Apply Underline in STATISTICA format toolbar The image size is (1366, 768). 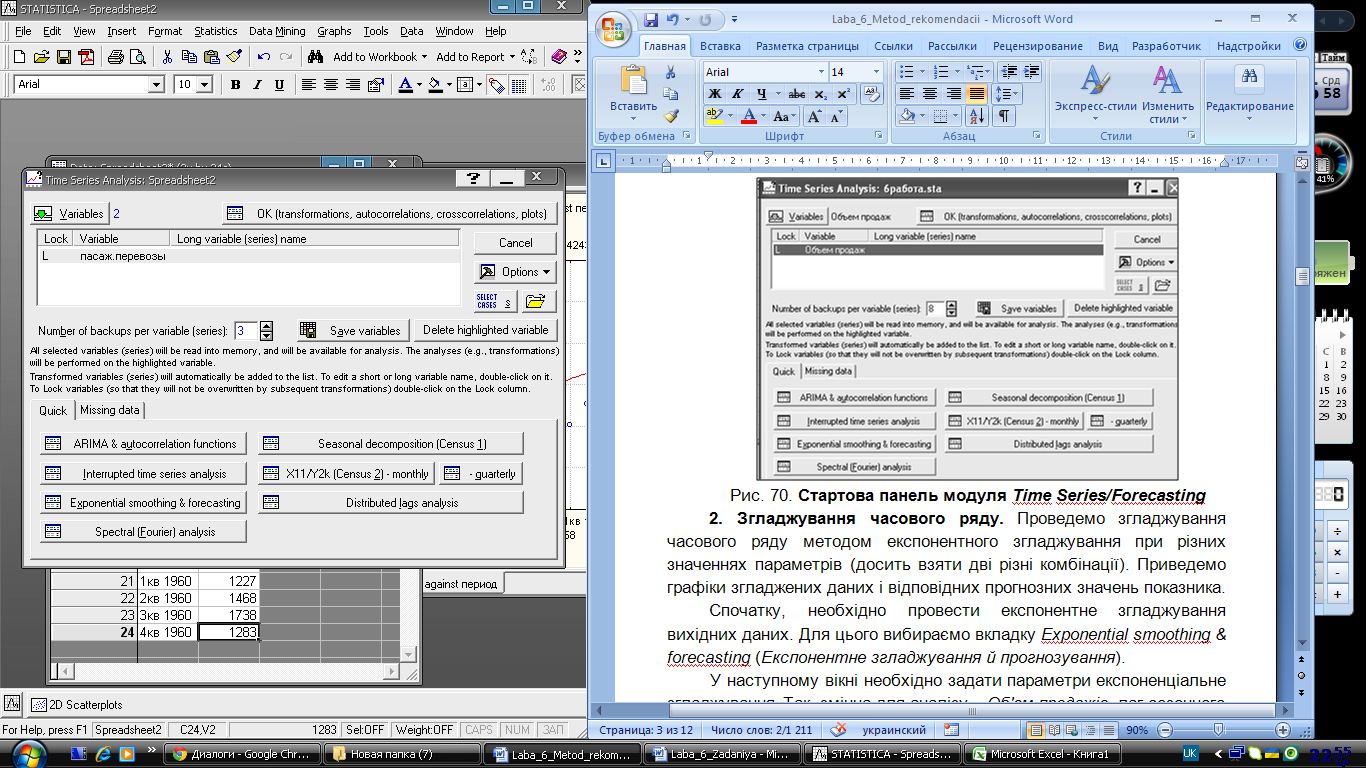[279, 85]
